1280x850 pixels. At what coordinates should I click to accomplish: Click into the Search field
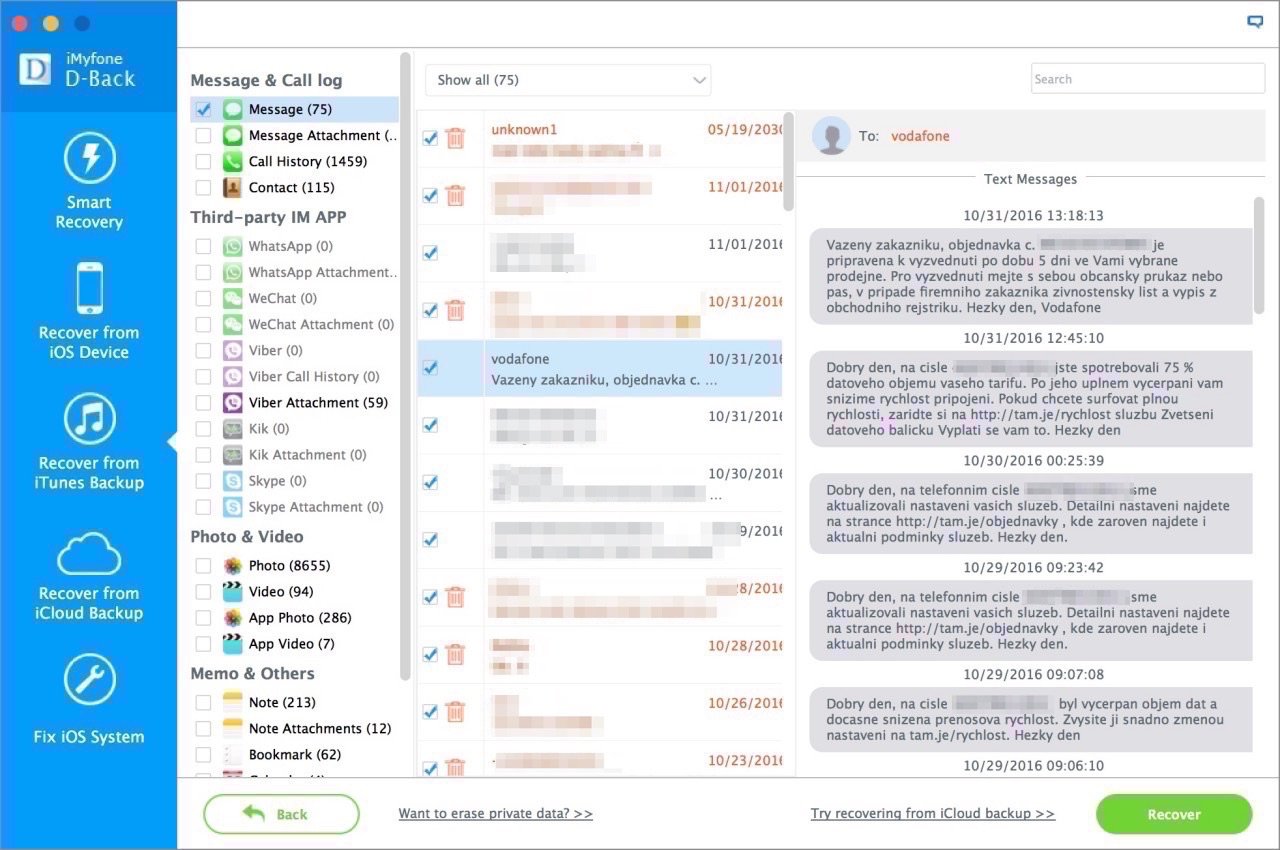click(1147, 79)
